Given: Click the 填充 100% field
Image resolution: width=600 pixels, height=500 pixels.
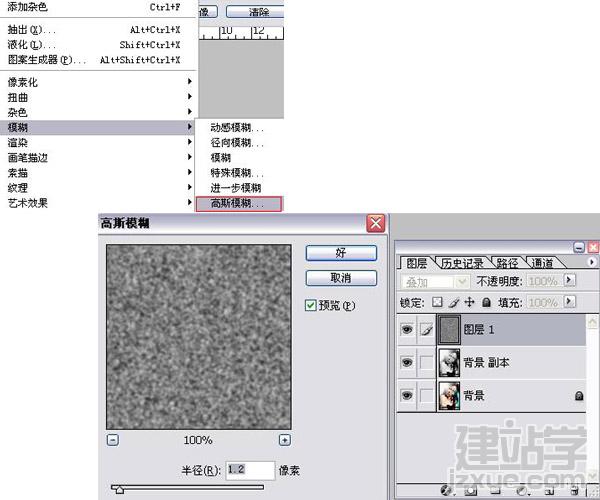Looking at the screenshot, I should click(545, 303).
